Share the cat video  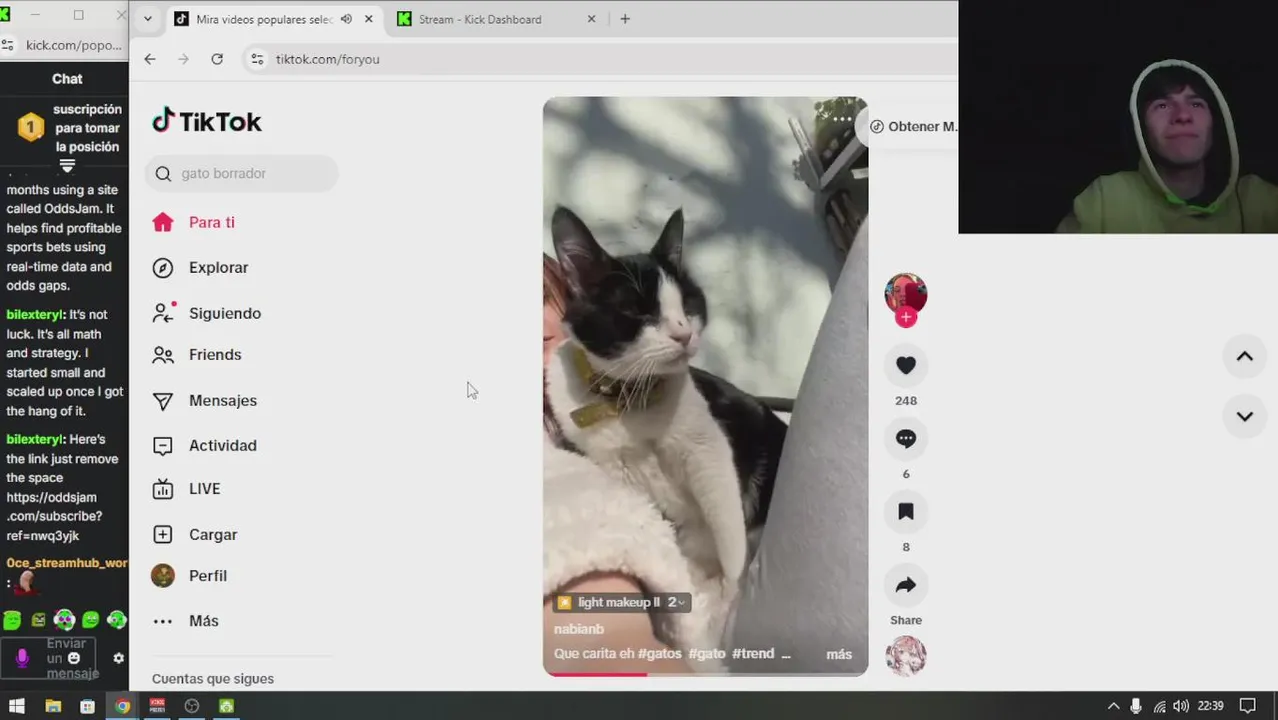coord(906,585)
